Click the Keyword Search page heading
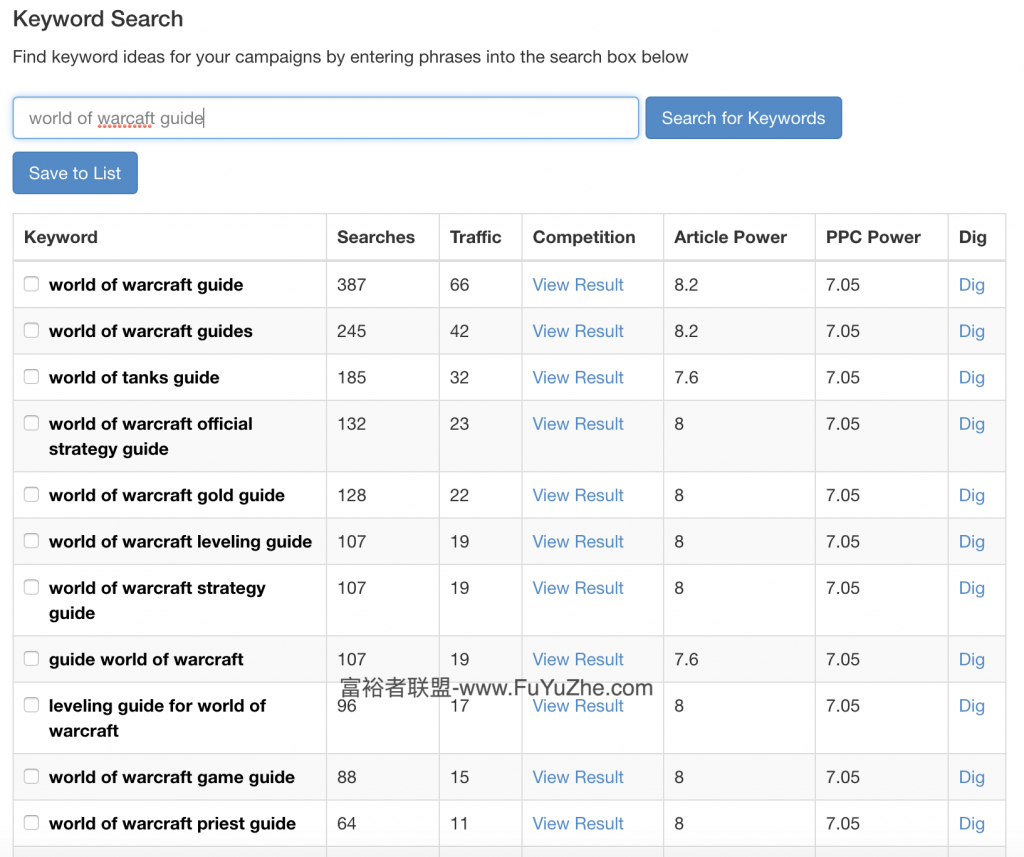Image resolution: width=1024 pixels, height=857 pixels. coord(98,19)
